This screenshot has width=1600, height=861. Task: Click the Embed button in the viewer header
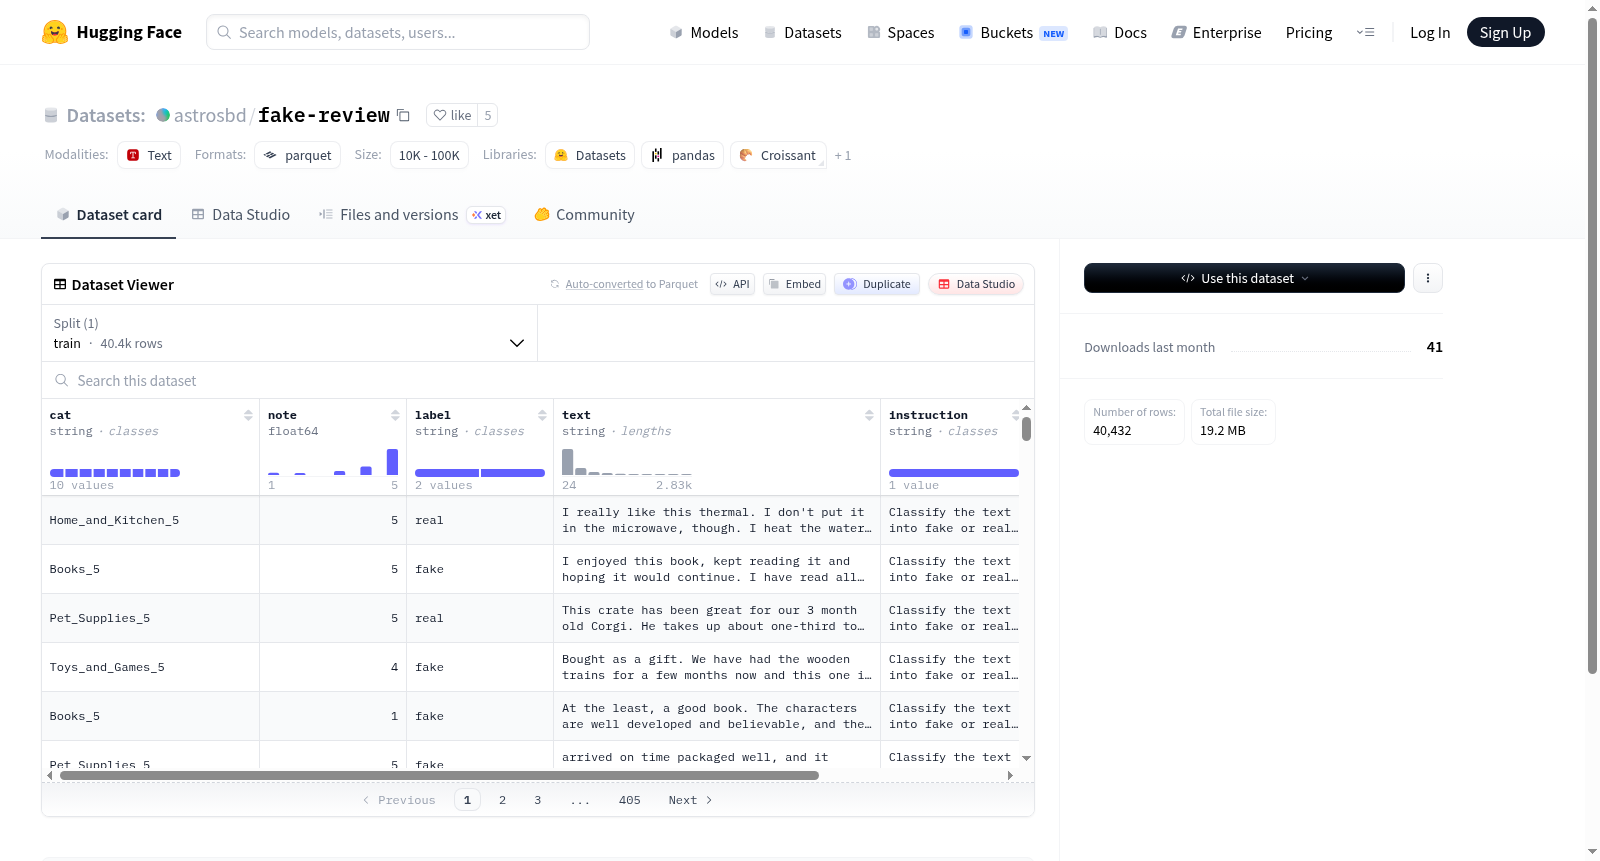tap(795, 284)
